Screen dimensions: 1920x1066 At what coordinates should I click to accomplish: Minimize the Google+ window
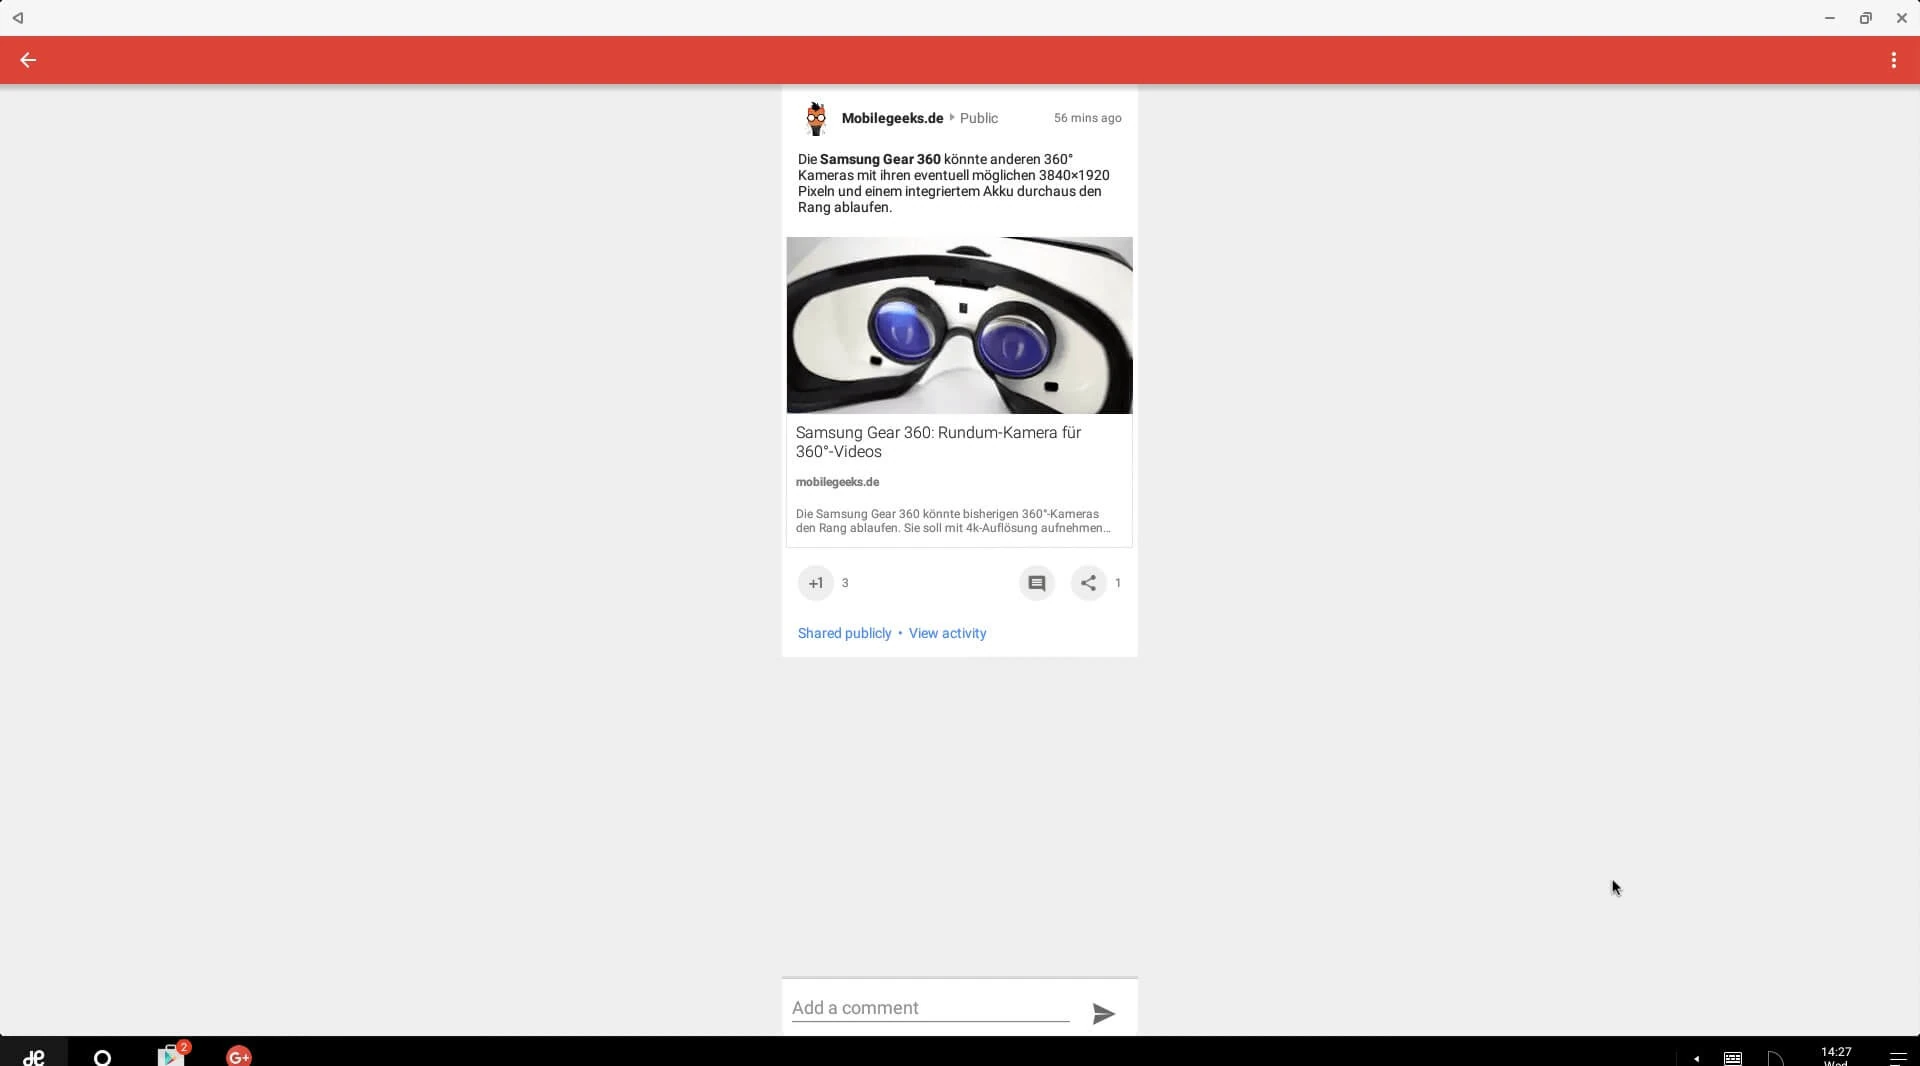pos(1829,18)
